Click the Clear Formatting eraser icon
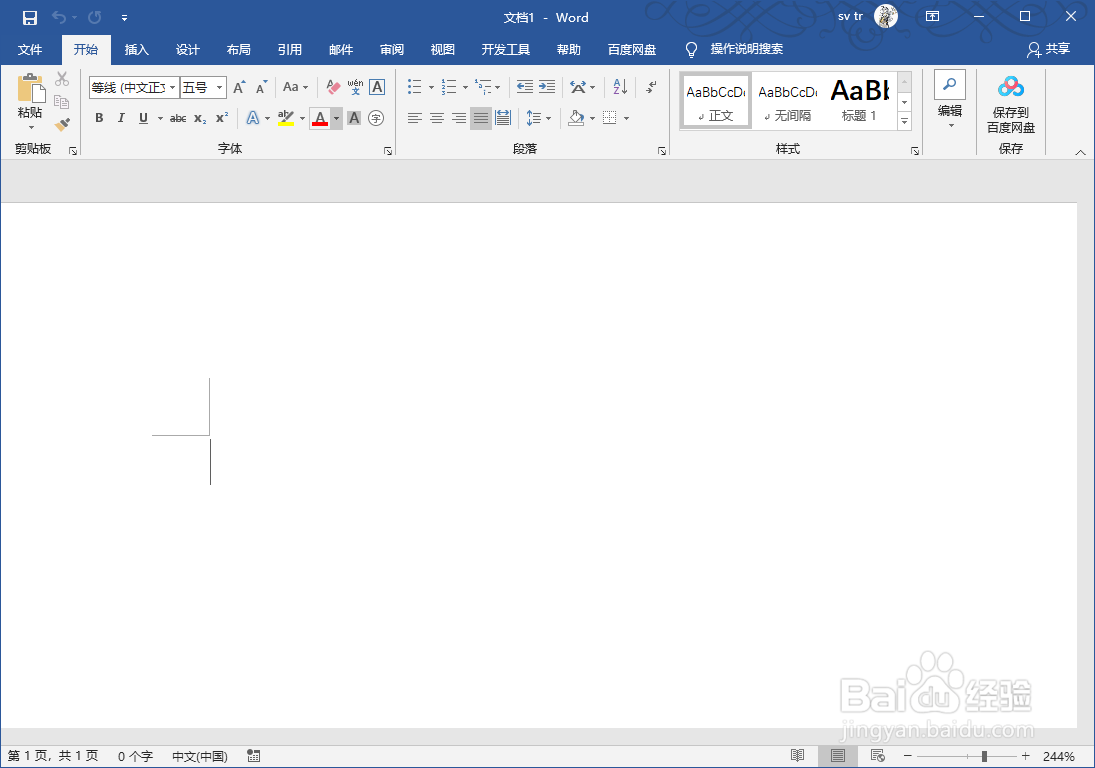1095x768 pixels. click(x=333, y=87)
